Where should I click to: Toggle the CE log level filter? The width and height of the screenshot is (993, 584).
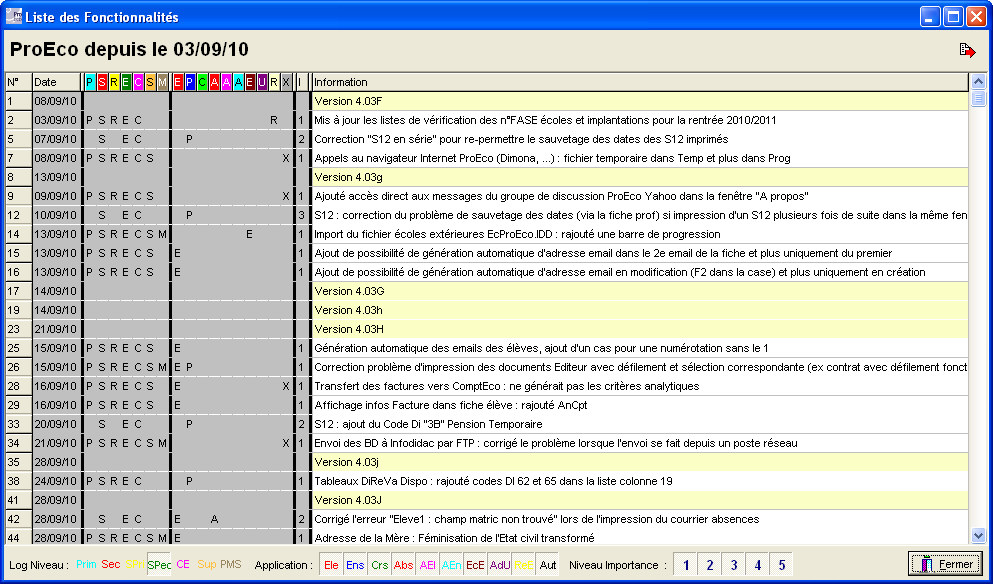[x=183, y=564]
